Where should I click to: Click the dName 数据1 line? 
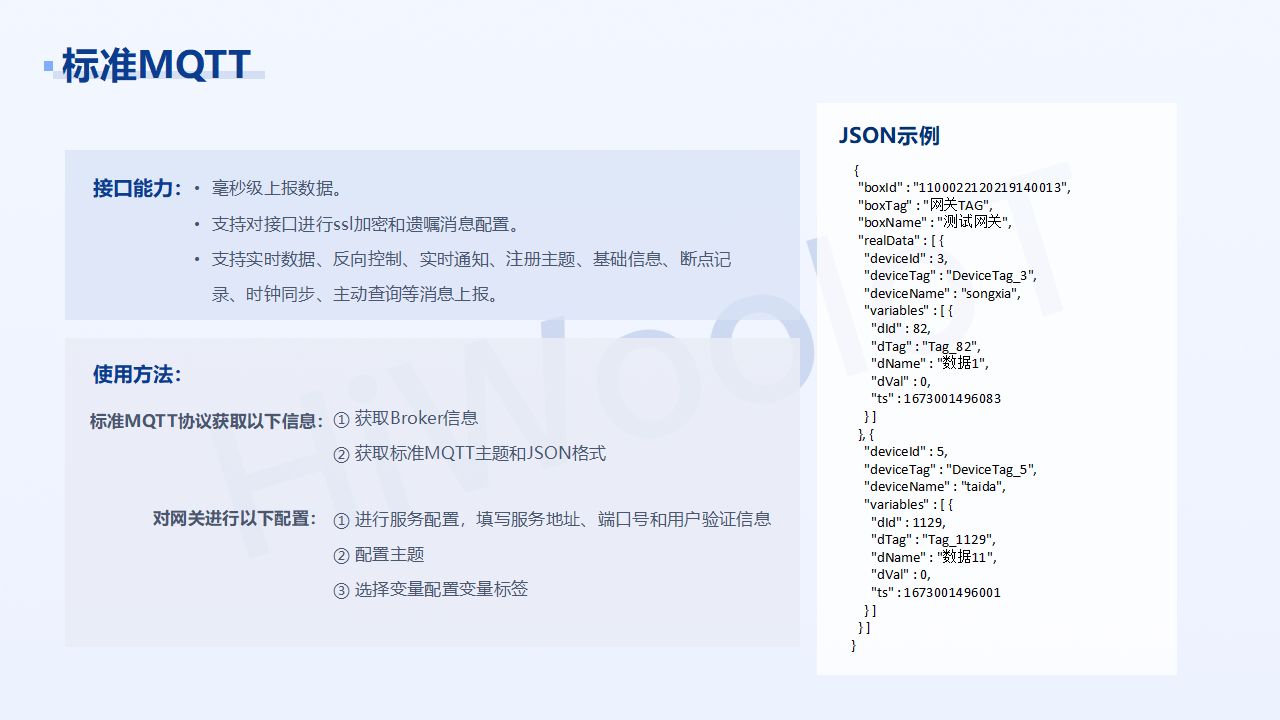(x=930, y=363)
